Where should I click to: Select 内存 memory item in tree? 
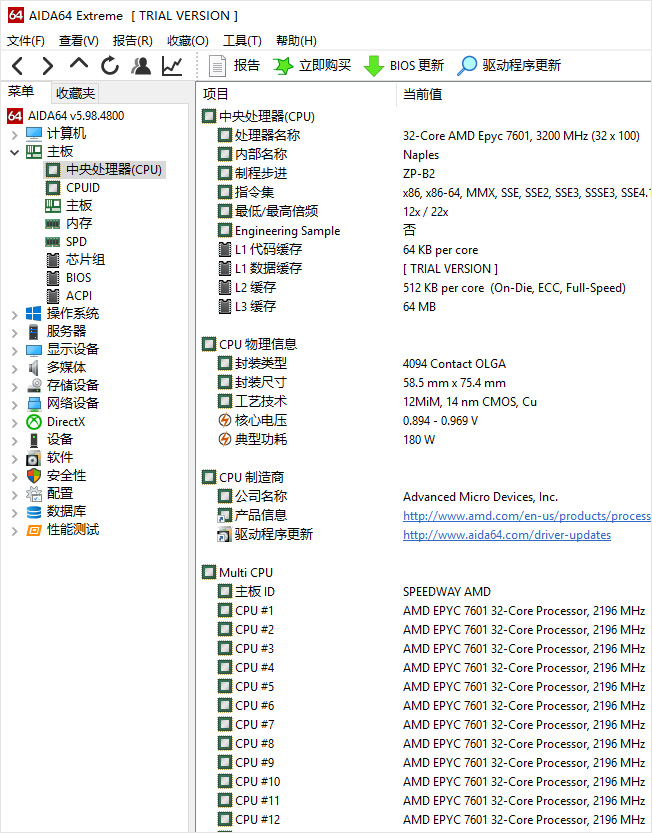coord(69,224)
